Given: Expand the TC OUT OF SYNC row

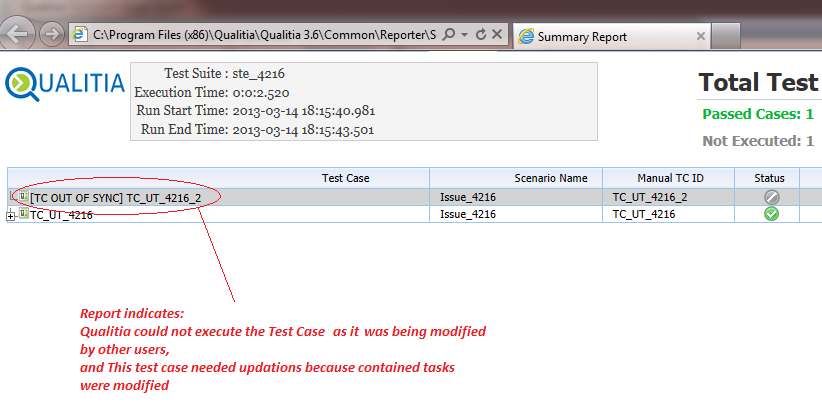Looking at the screenshot, I should pyautogui.click(x=11, y=198).
